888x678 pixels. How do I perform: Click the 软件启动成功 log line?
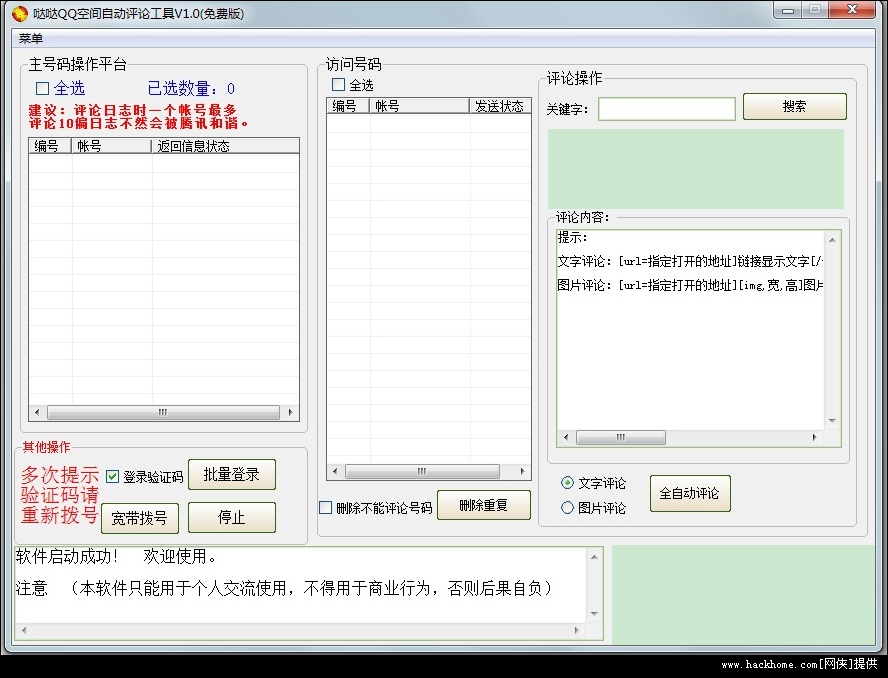point(117,557)
